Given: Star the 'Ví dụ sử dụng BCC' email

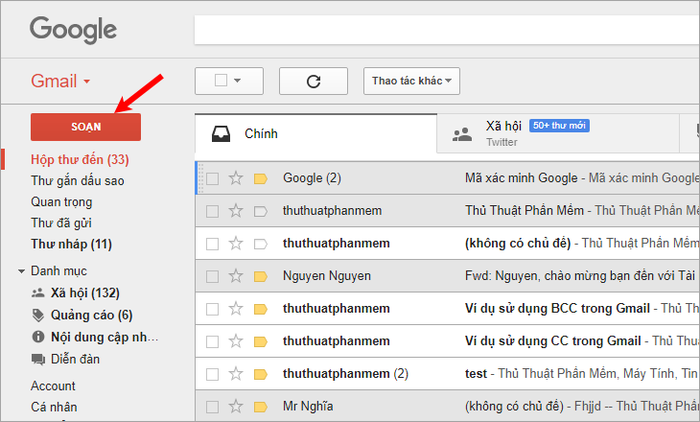Looking at the screenshot, I should click(236, 309).
